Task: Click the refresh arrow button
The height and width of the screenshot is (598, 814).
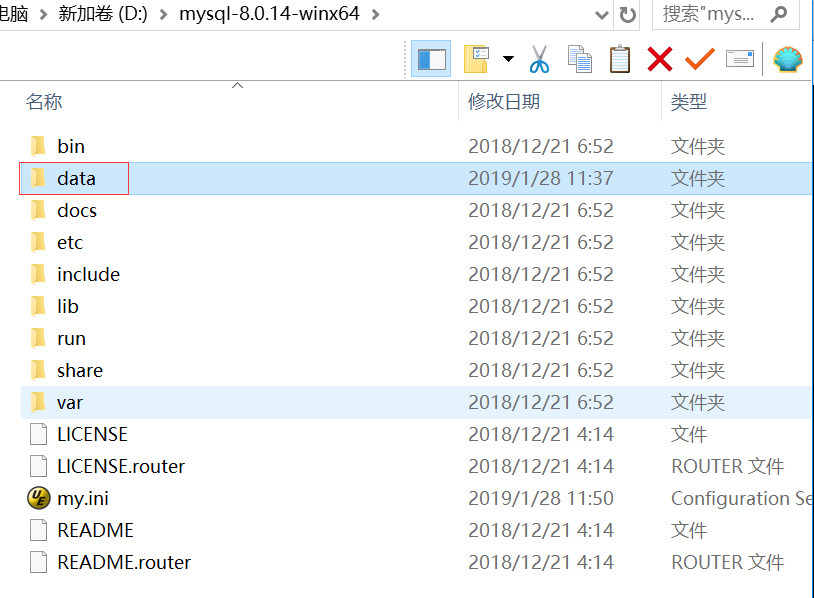Action: pyautogui.click(x=627, y=15)
